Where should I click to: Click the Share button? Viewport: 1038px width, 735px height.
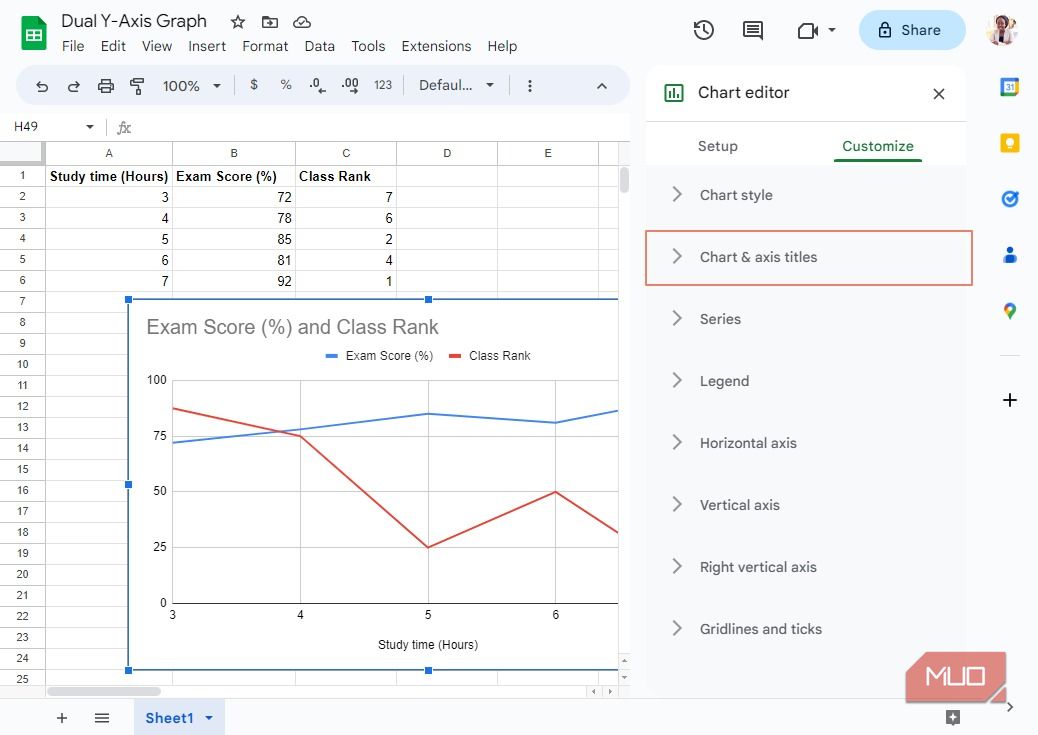911,30
